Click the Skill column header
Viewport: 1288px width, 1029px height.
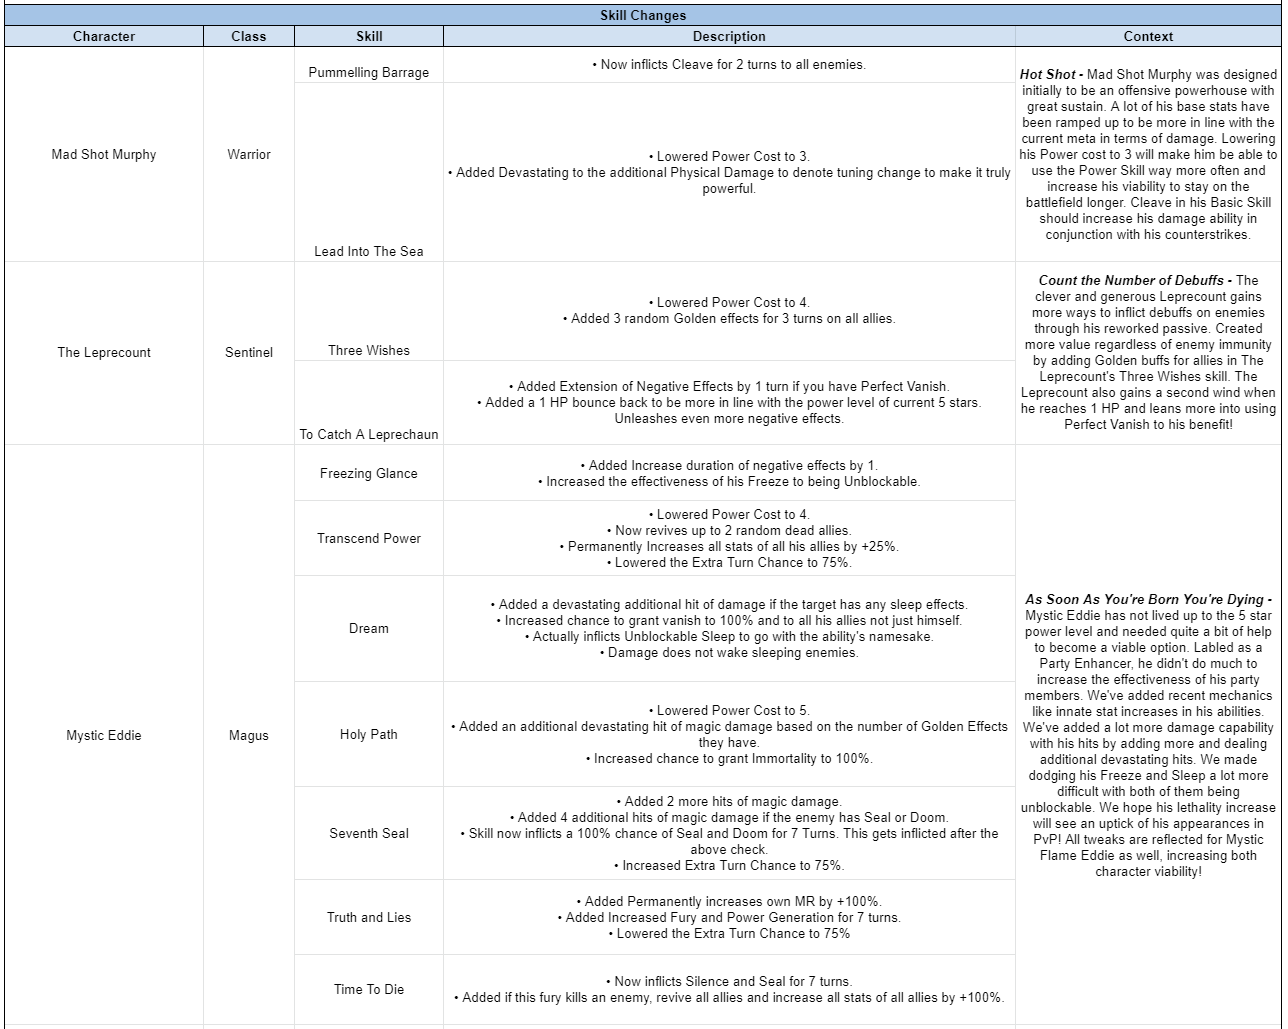pos(369,36)
